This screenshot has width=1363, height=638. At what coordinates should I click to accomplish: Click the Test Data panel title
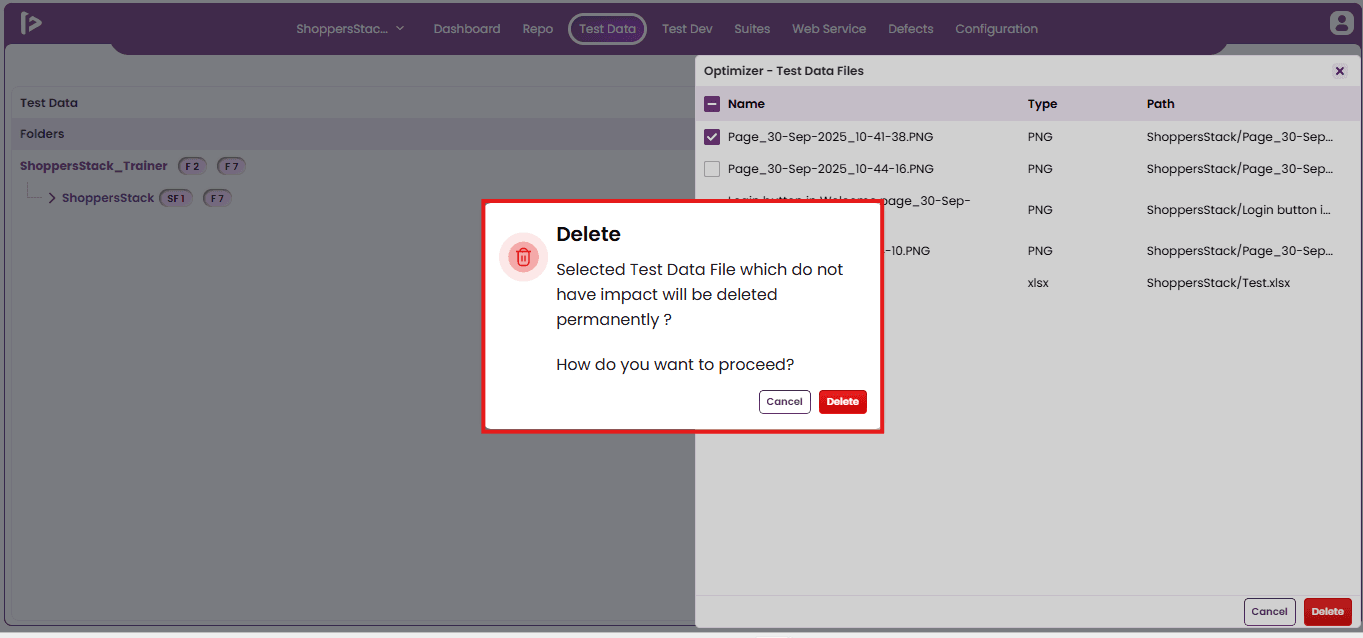[x=49, y=103]
